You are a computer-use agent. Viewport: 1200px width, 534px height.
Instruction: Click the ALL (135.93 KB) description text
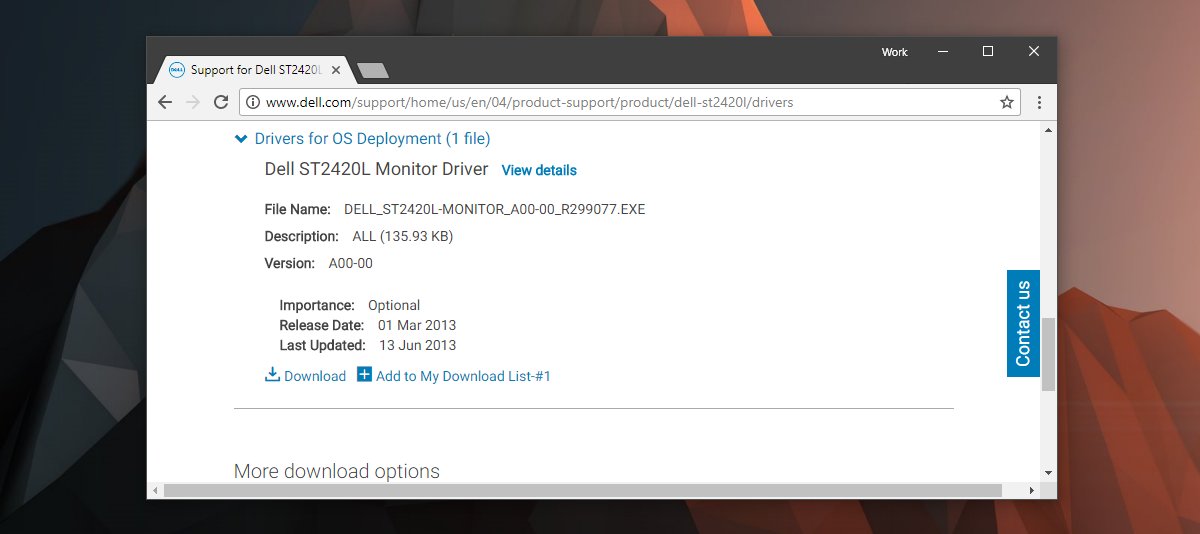tap(403, 237)
